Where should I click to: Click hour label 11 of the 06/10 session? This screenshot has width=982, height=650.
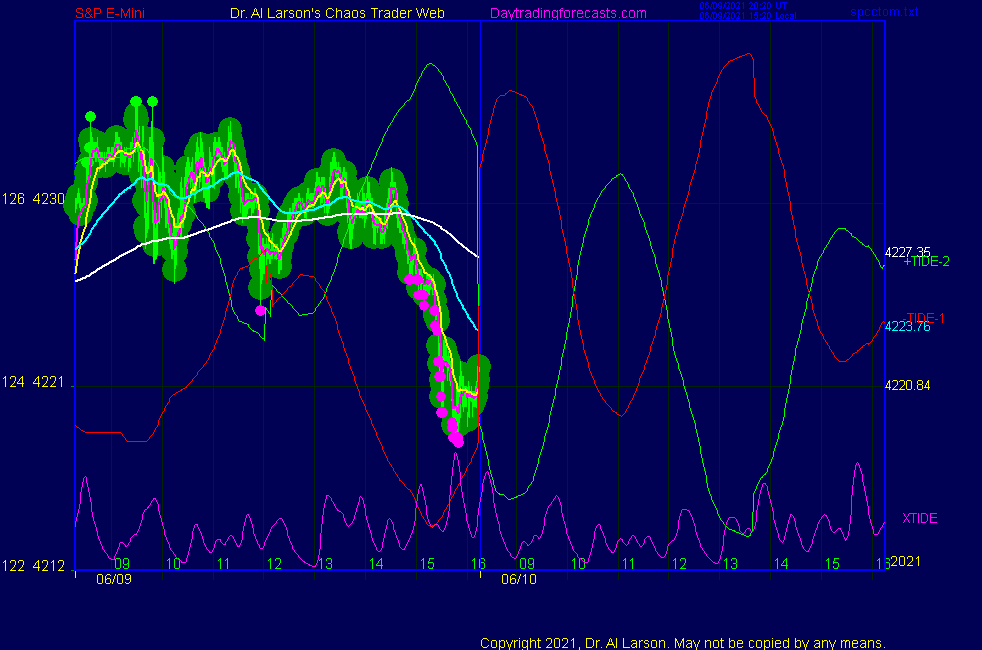(x=629, y=564)
